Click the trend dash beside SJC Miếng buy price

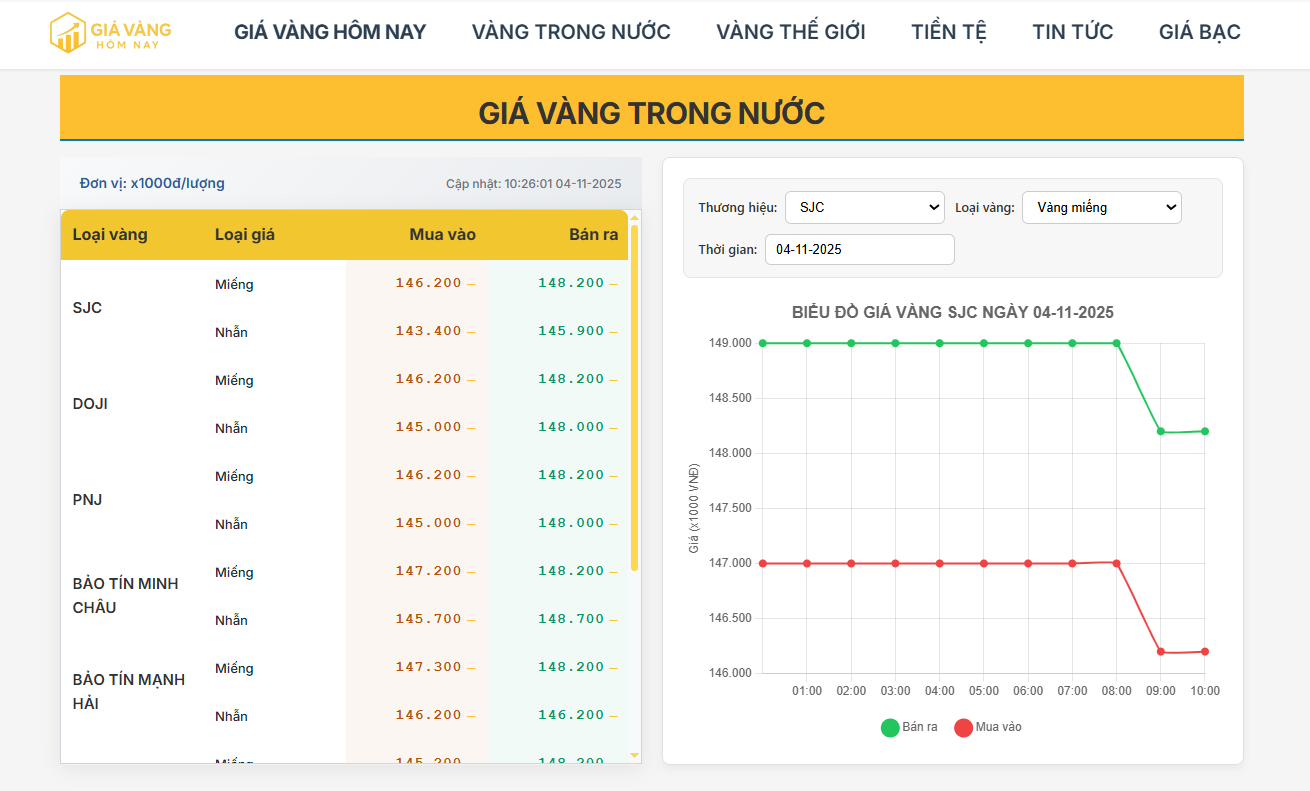pos(470,284)
